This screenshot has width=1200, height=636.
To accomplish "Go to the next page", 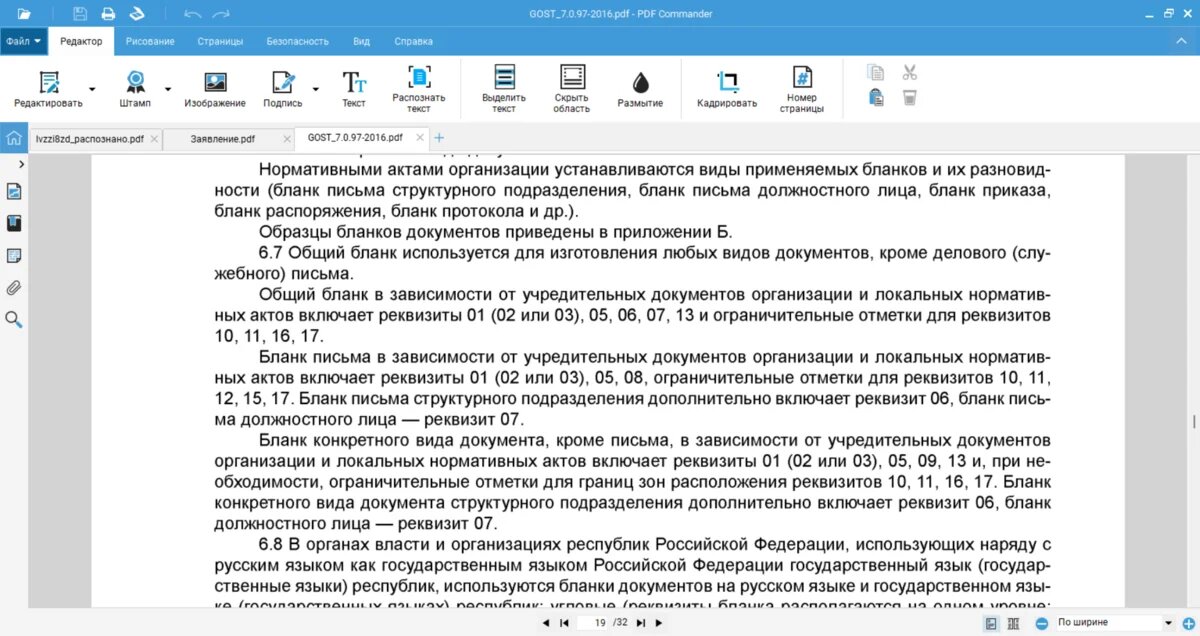I will click(x=659, y=623).
